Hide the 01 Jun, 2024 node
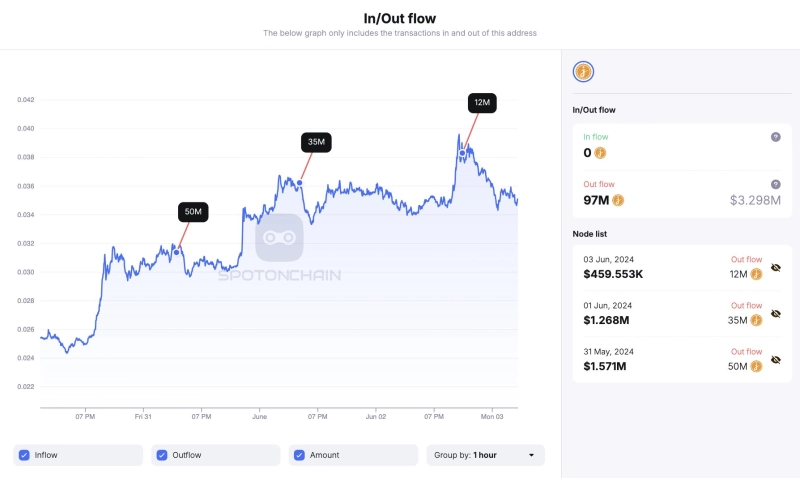This screenshot has height=478, width=800. pyautogui.click(x=776, y=314)
